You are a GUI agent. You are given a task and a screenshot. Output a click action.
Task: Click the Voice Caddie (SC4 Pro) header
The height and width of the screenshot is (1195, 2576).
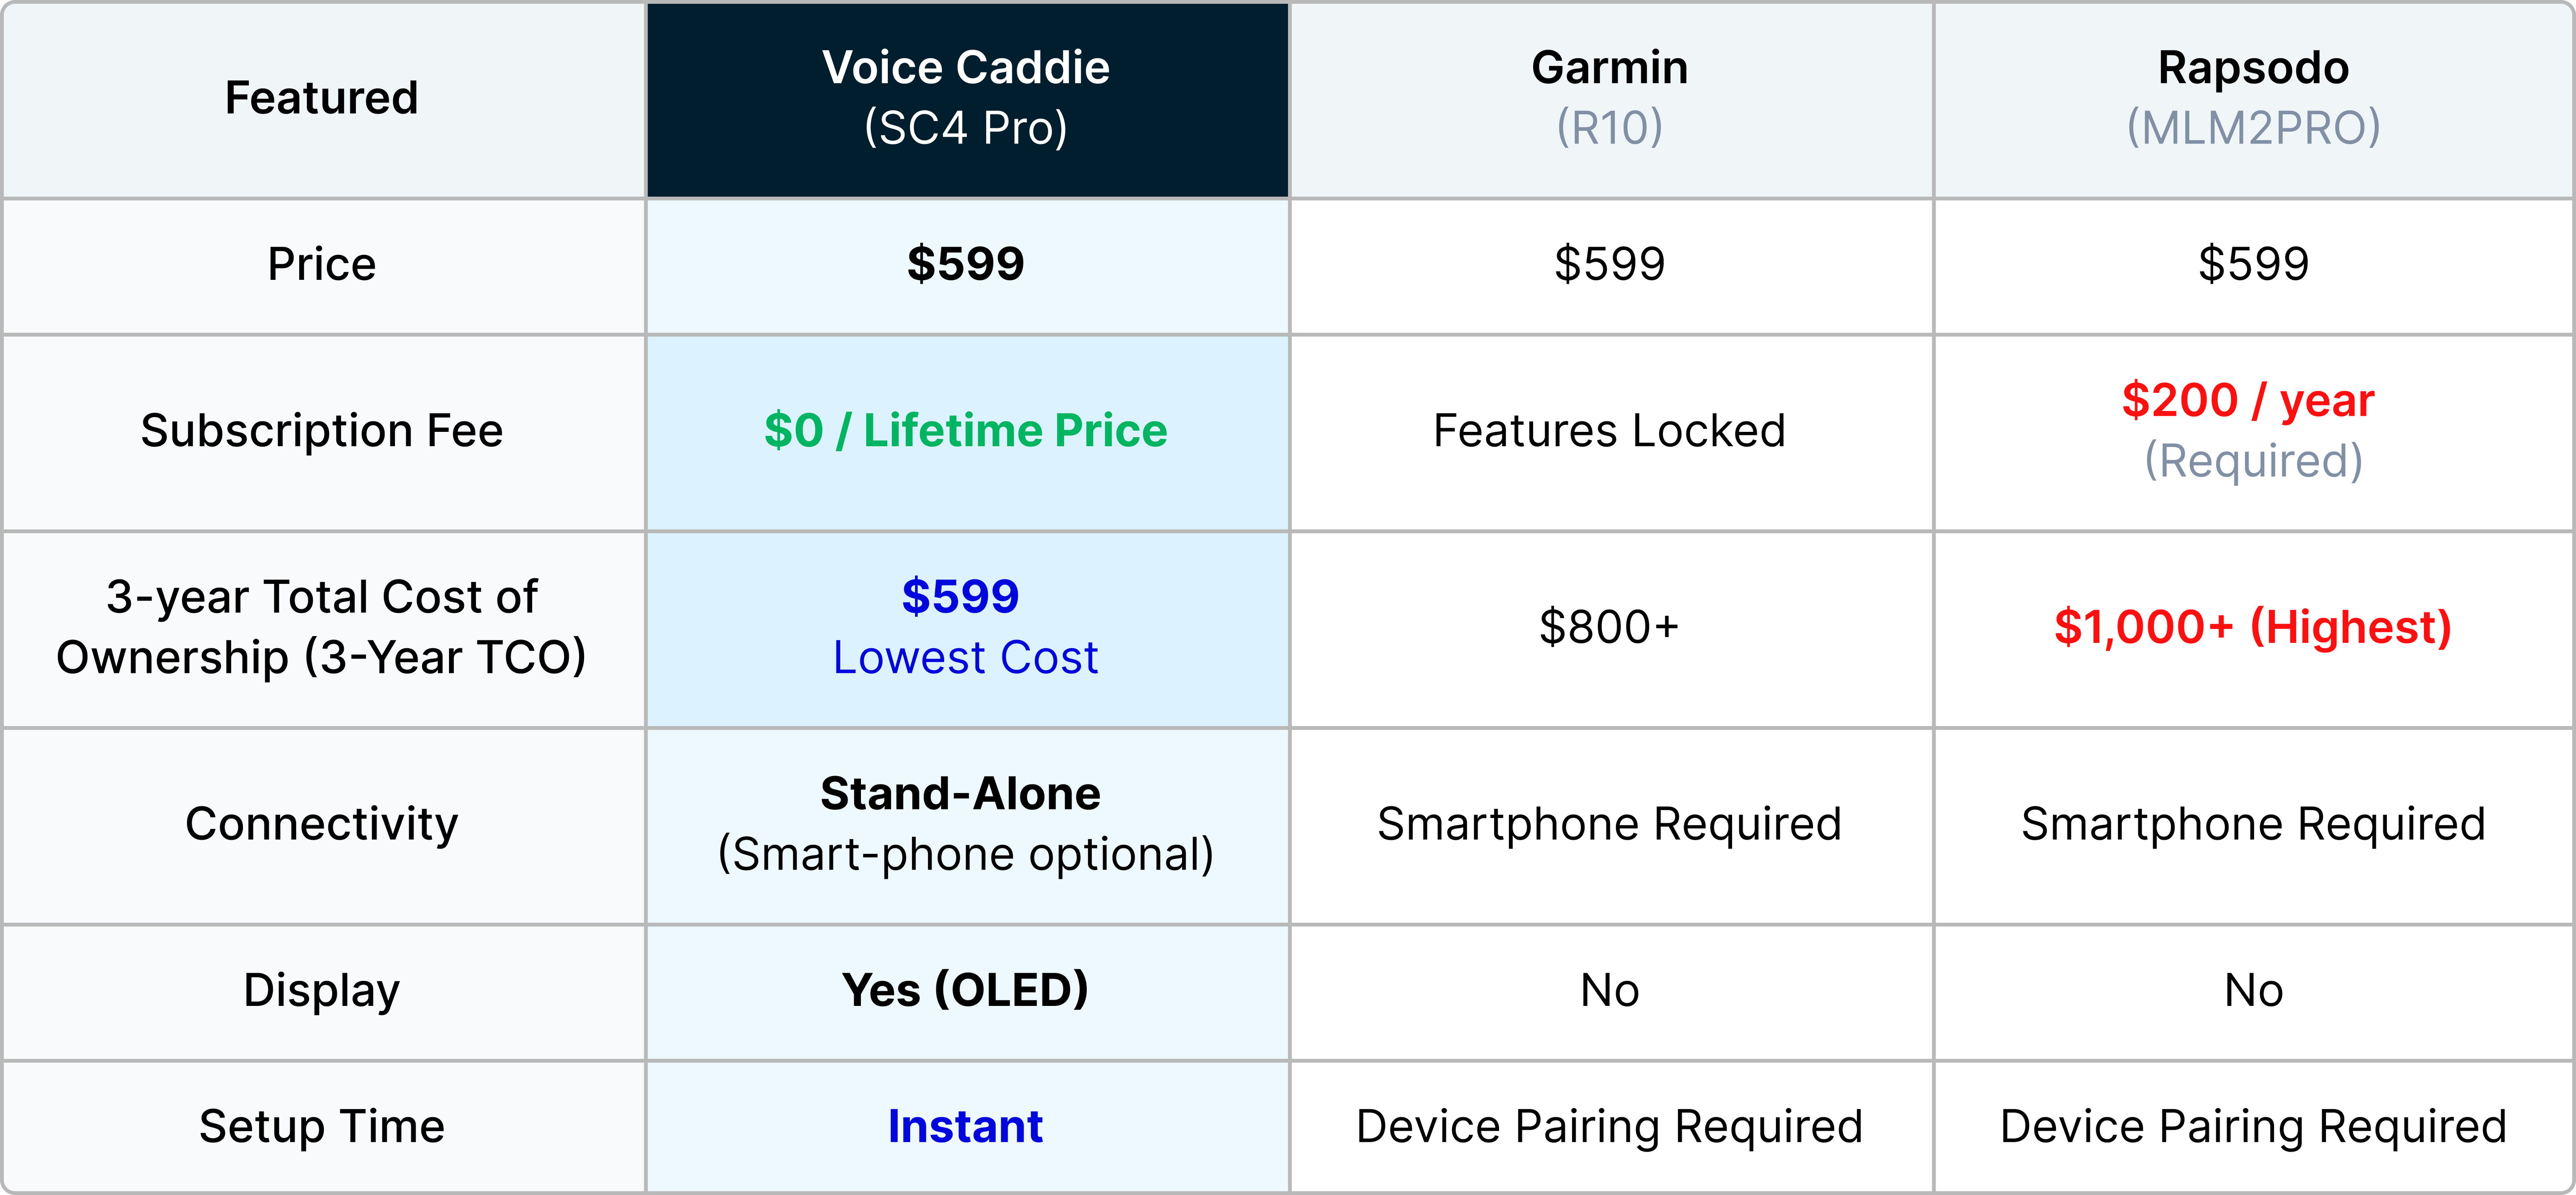[966, 98]
